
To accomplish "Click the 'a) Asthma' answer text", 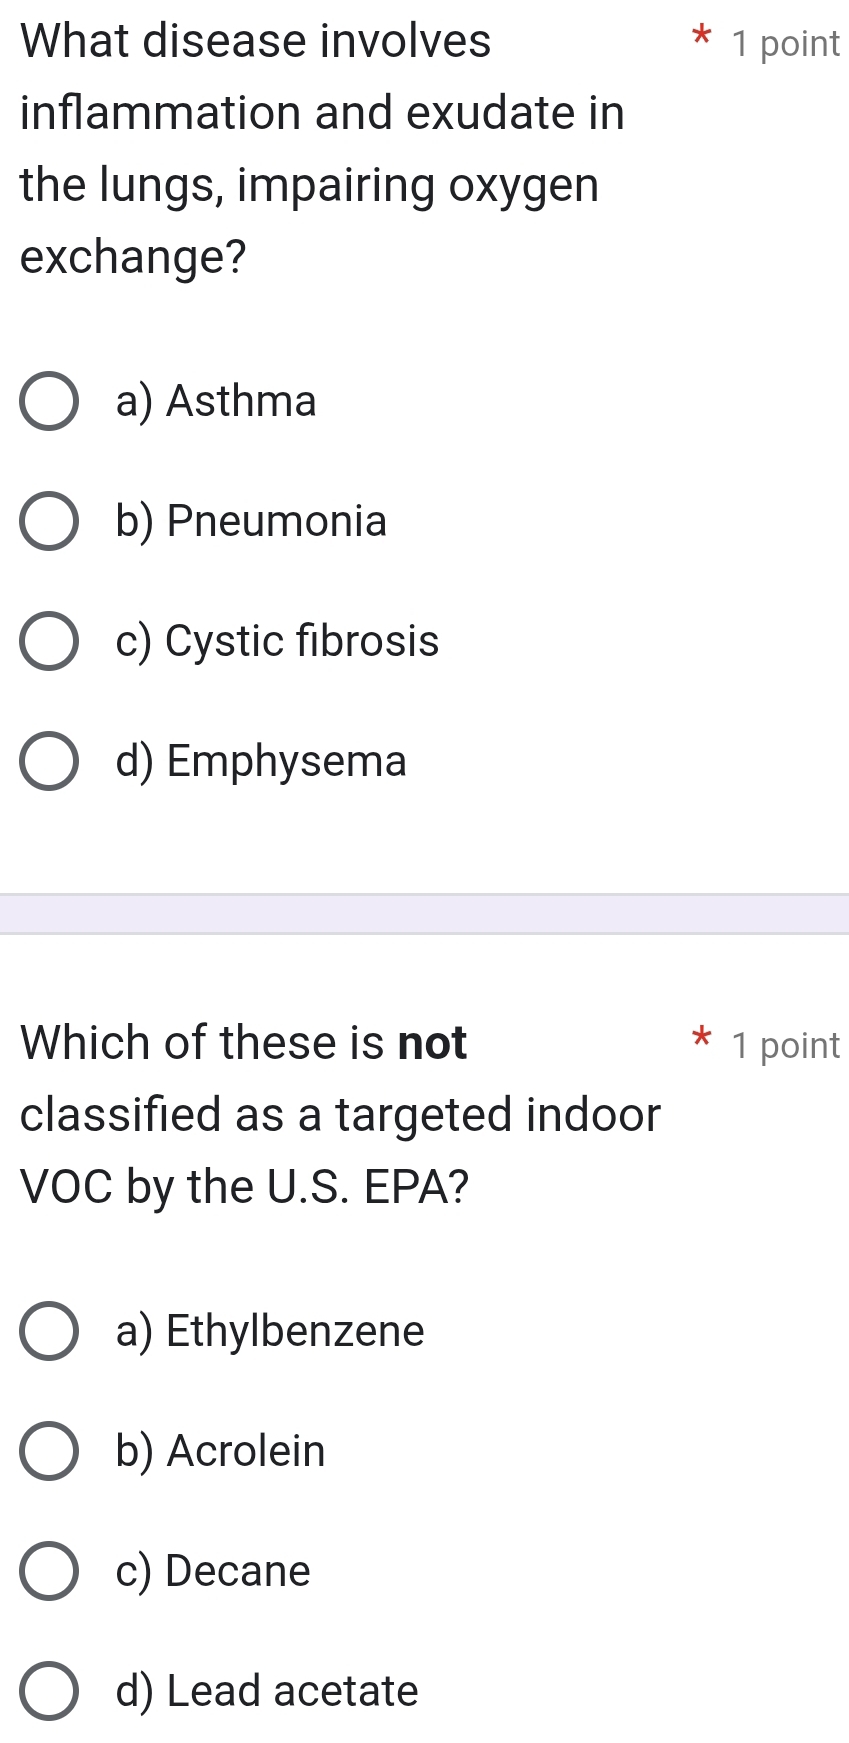I will point(216,402).
